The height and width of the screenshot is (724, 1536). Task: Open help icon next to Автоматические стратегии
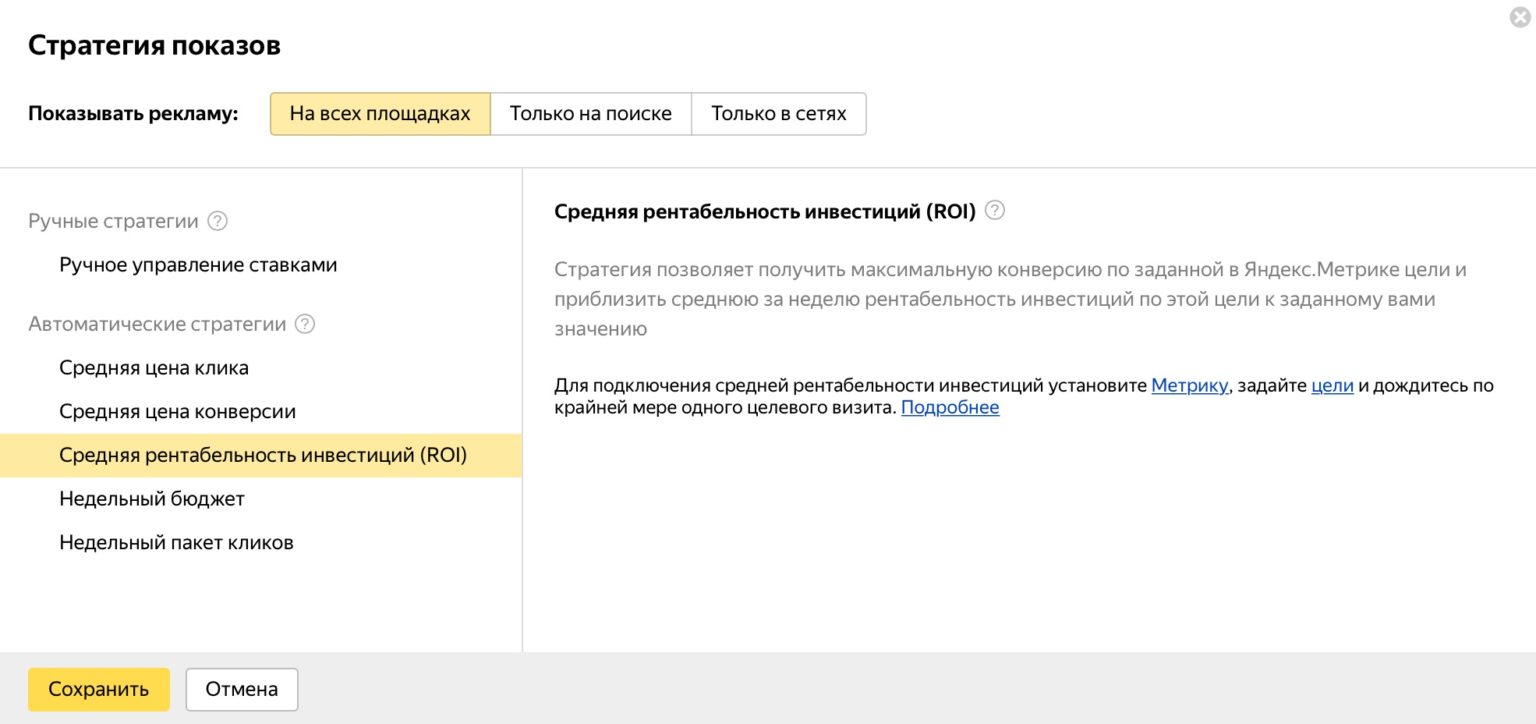305,324
